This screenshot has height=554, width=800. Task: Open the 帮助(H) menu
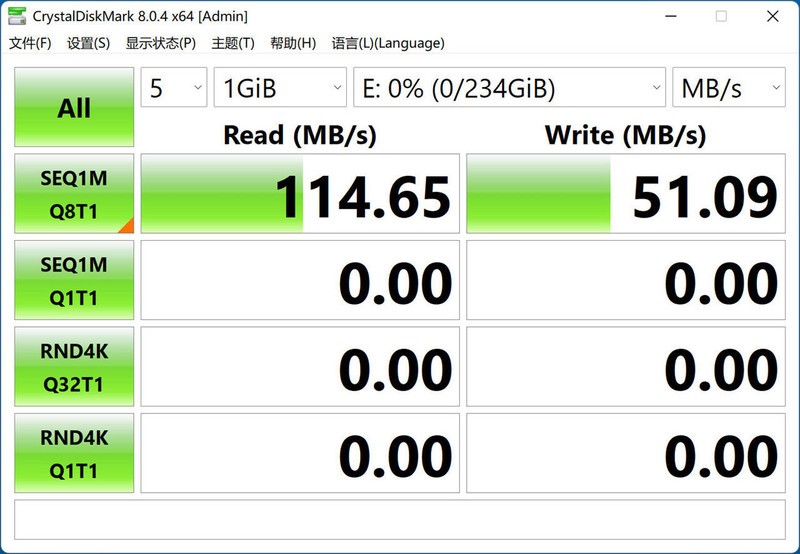pyautogui.click(x=293, y=43)
